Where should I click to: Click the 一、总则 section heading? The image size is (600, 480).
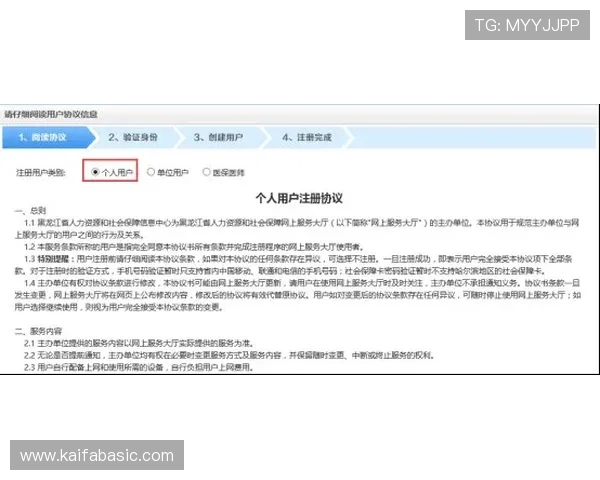click(30, 211)
